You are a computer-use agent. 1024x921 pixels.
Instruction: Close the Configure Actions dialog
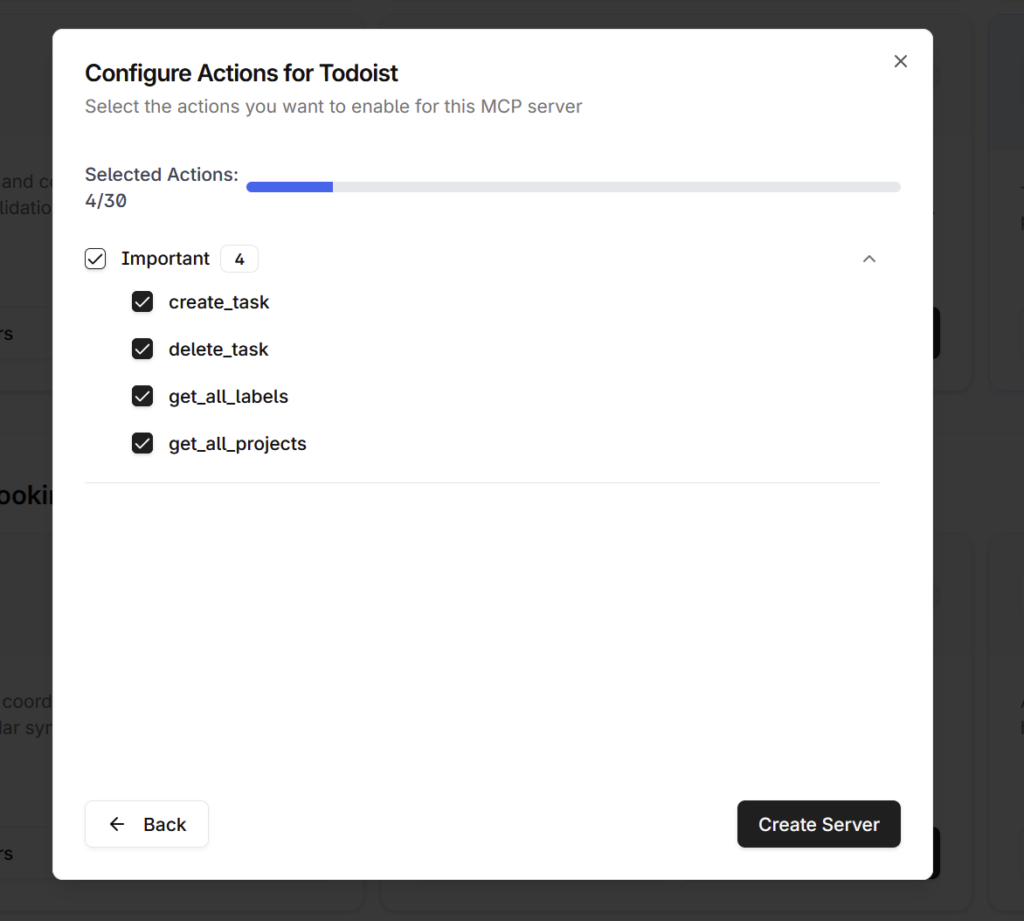(x=901, y=61)
